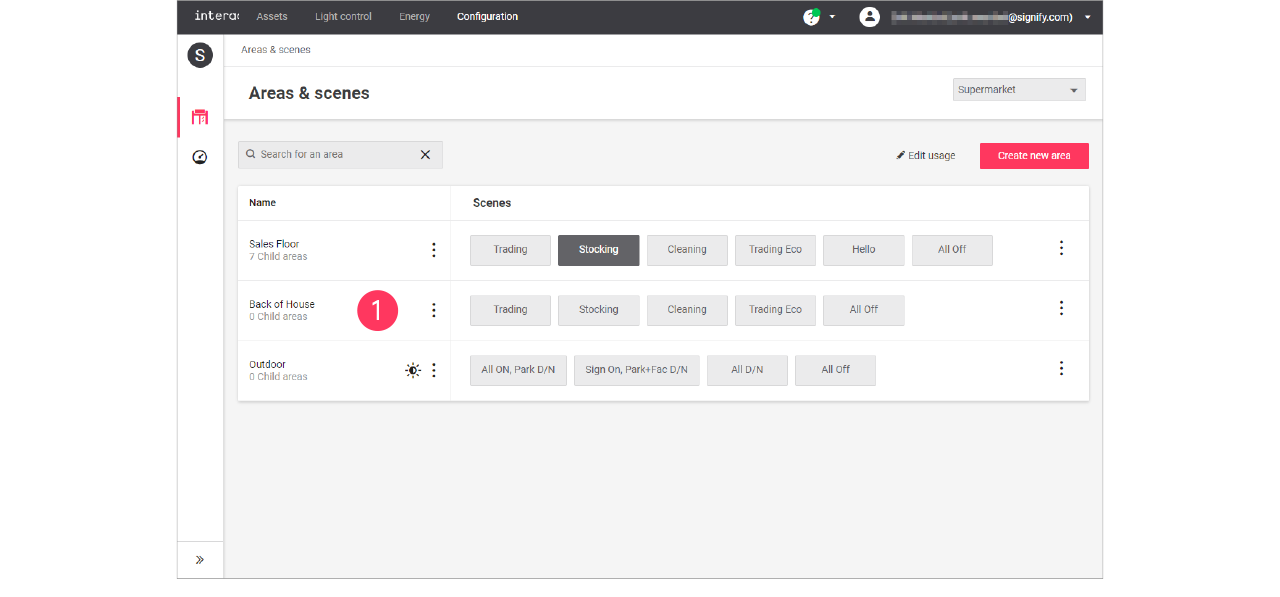This screenshot has height=597, width=1280.
Task: Click the help question mark icon
Action: tap(811, 17)
